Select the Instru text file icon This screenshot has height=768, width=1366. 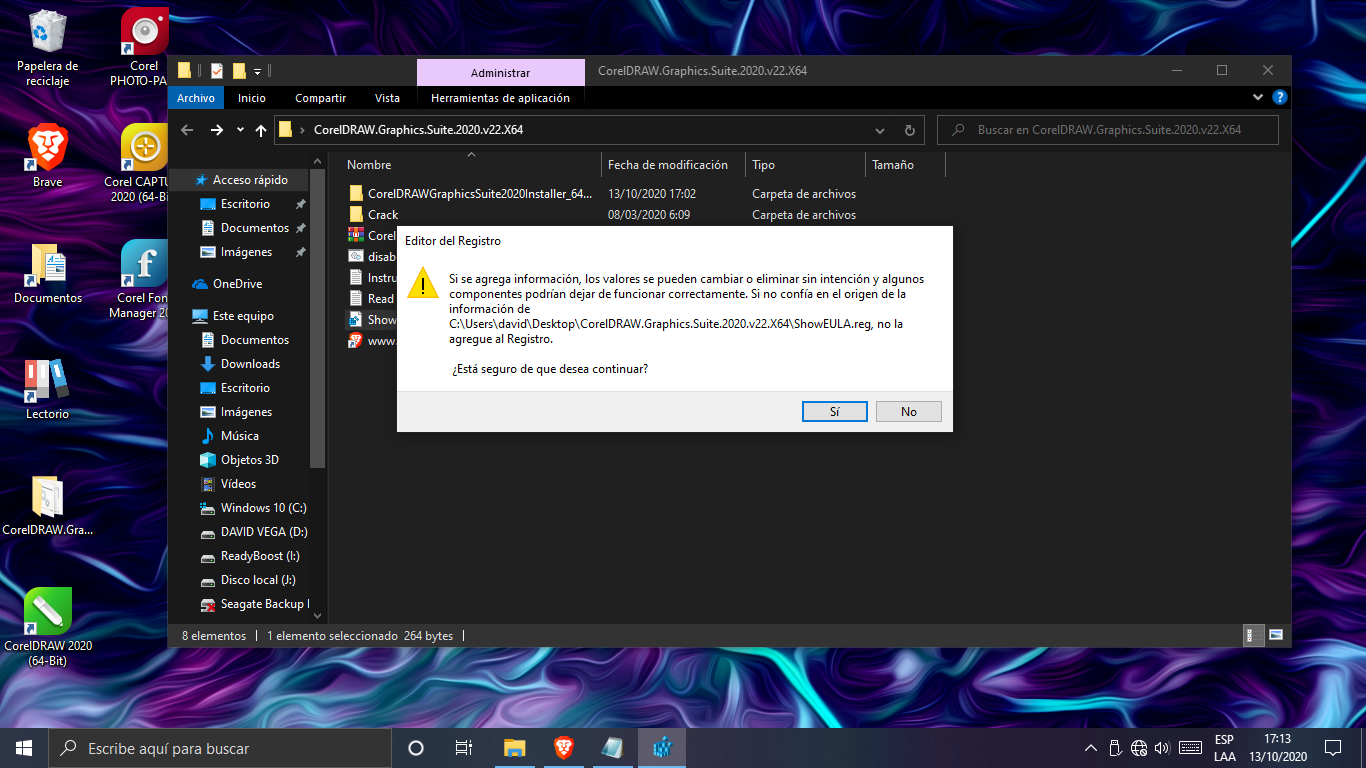(x=355, y=277)
